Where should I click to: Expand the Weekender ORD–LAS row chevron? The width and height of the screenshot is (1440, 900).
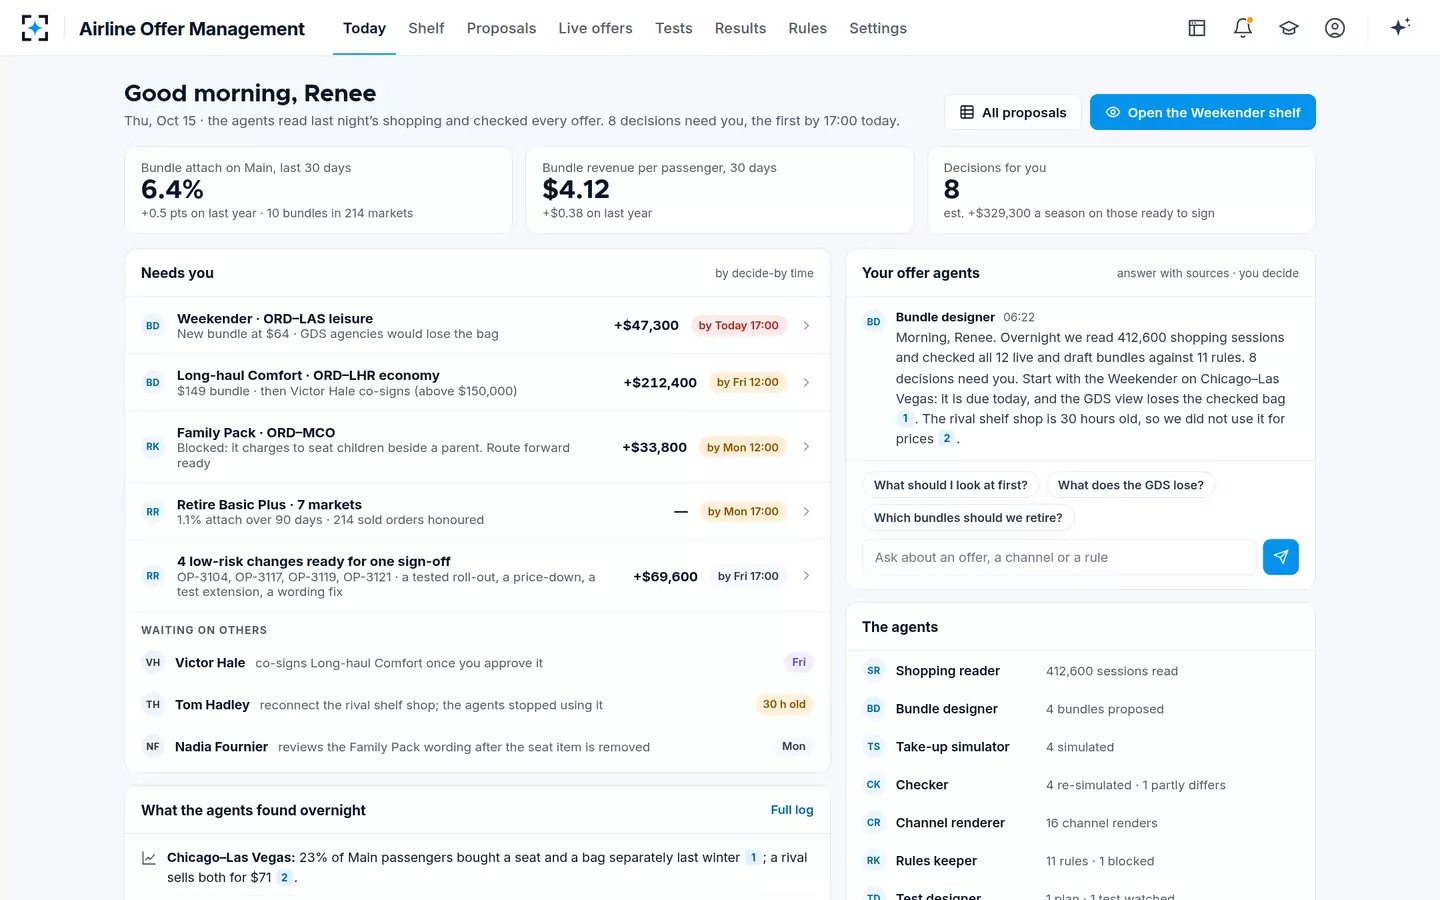point(807,326)
